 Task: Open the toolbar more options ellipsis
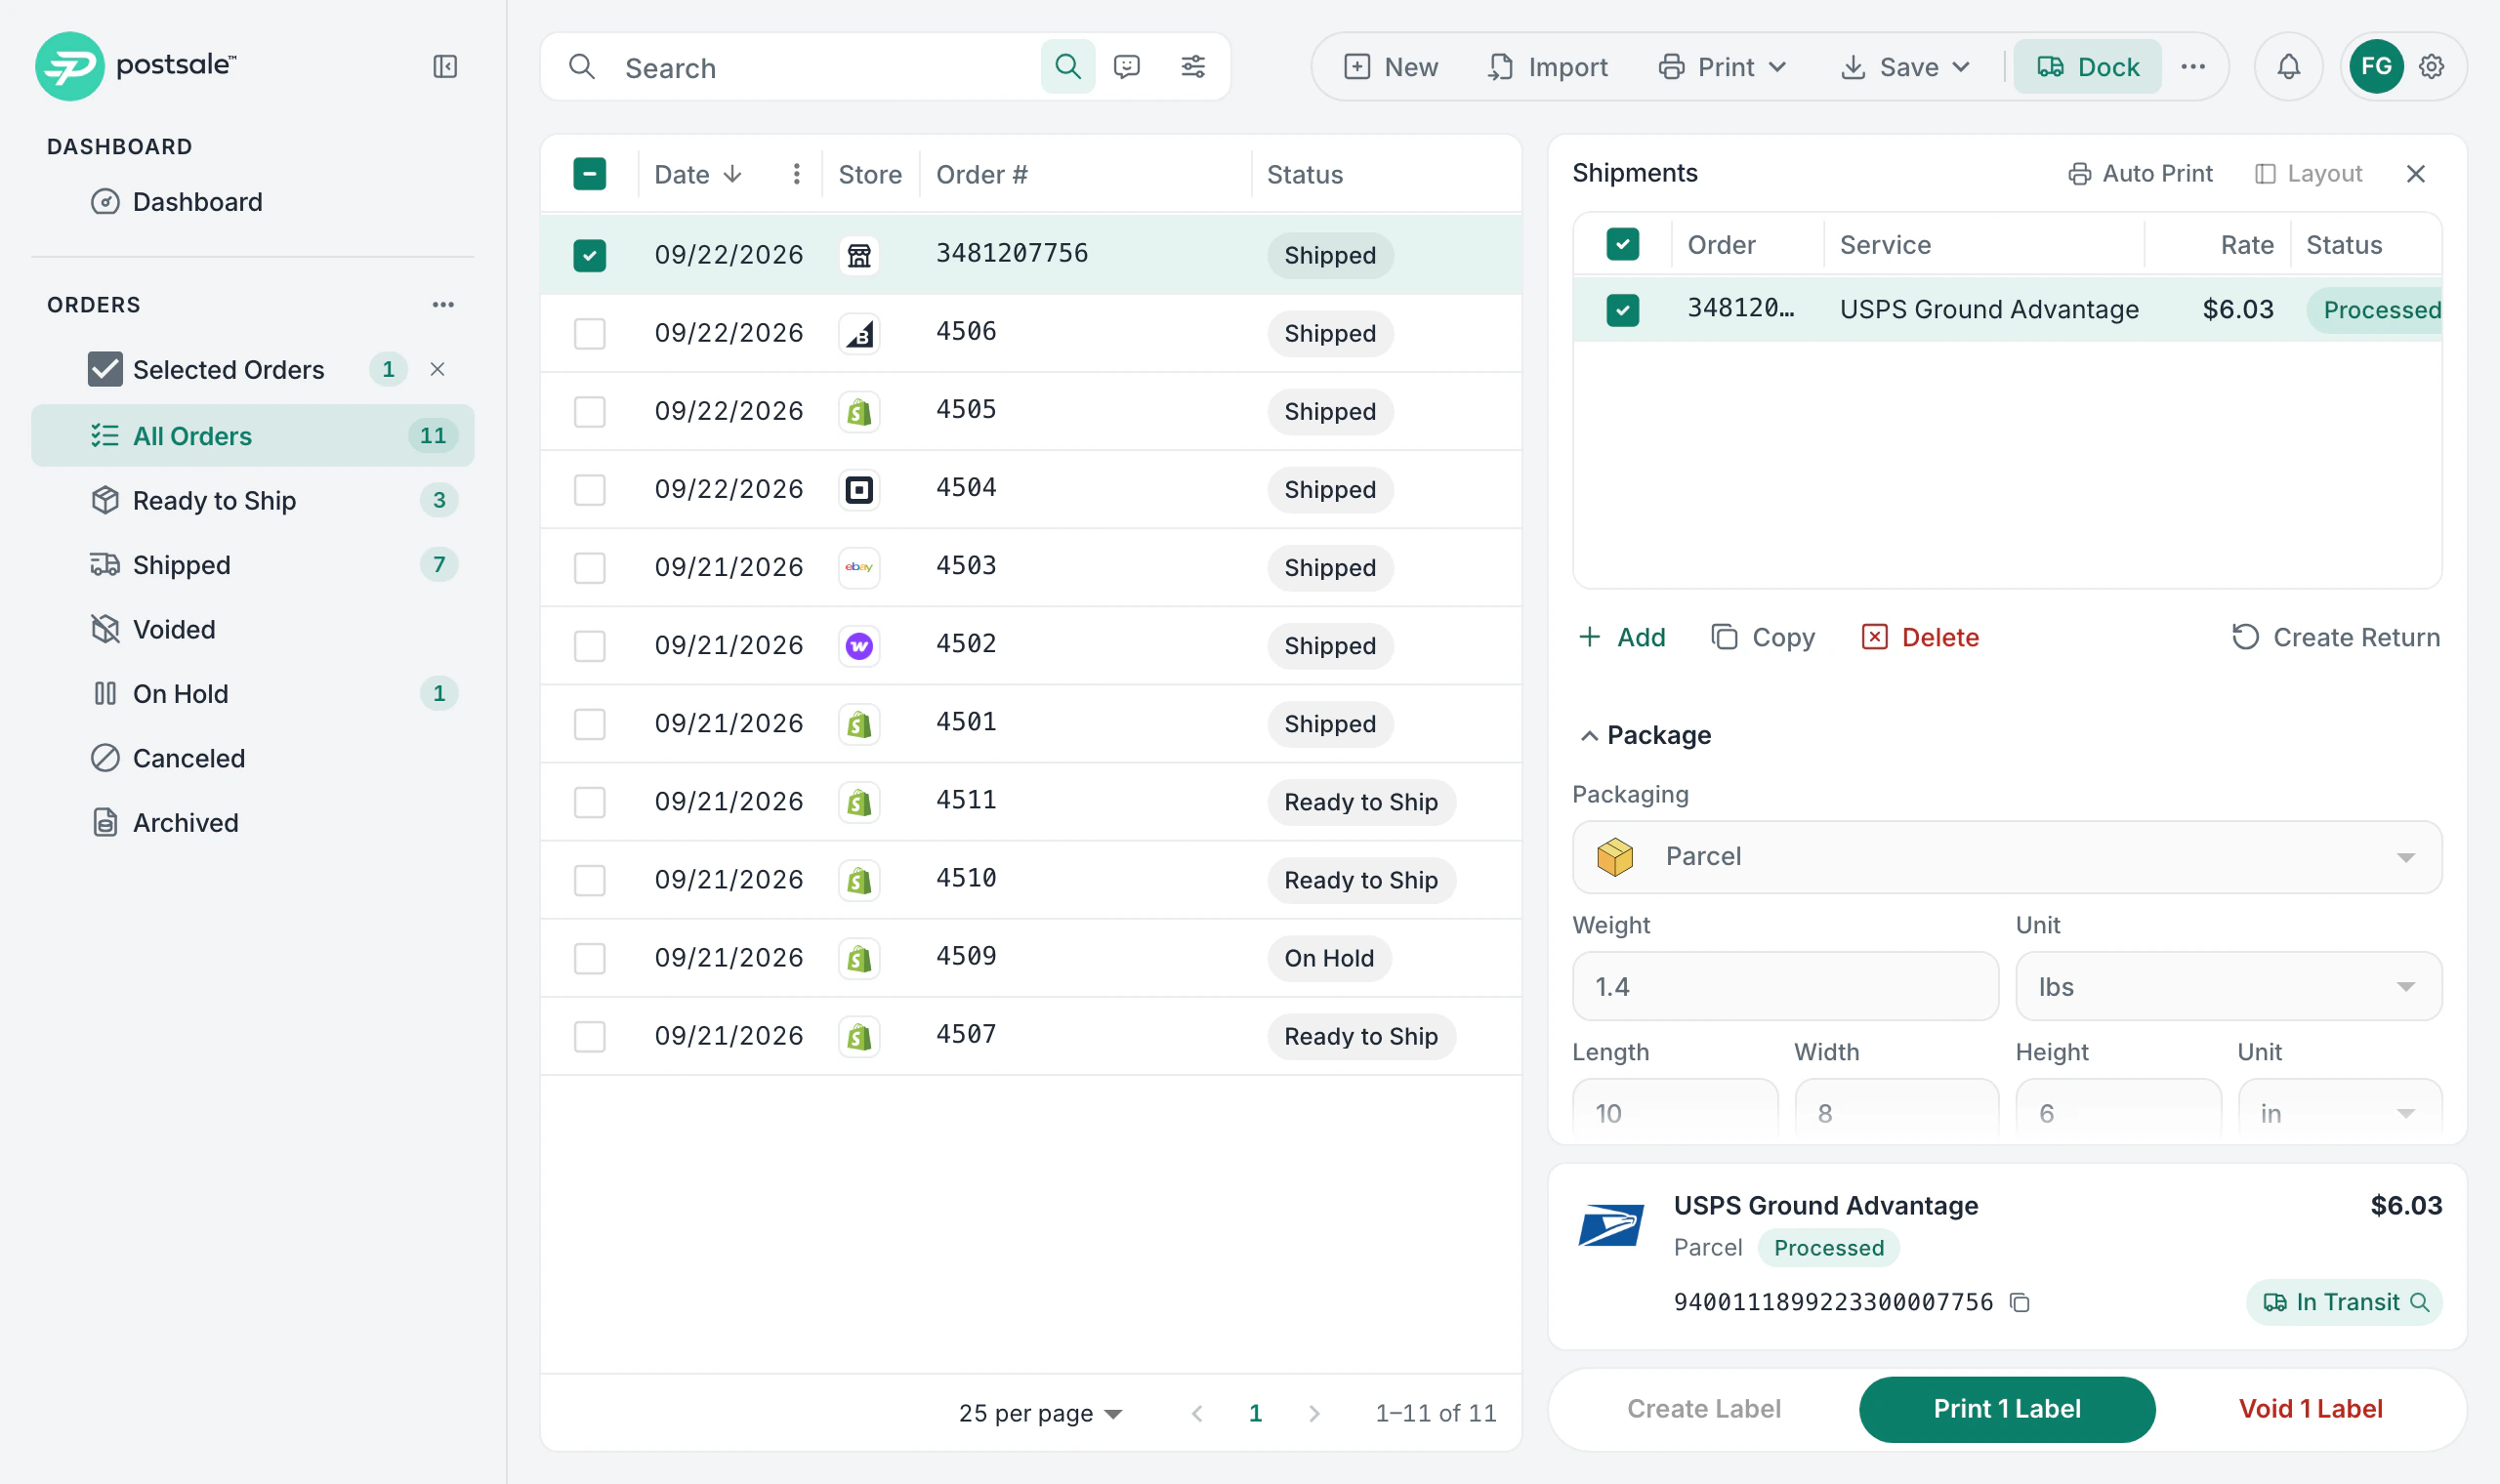point(2193,67)
